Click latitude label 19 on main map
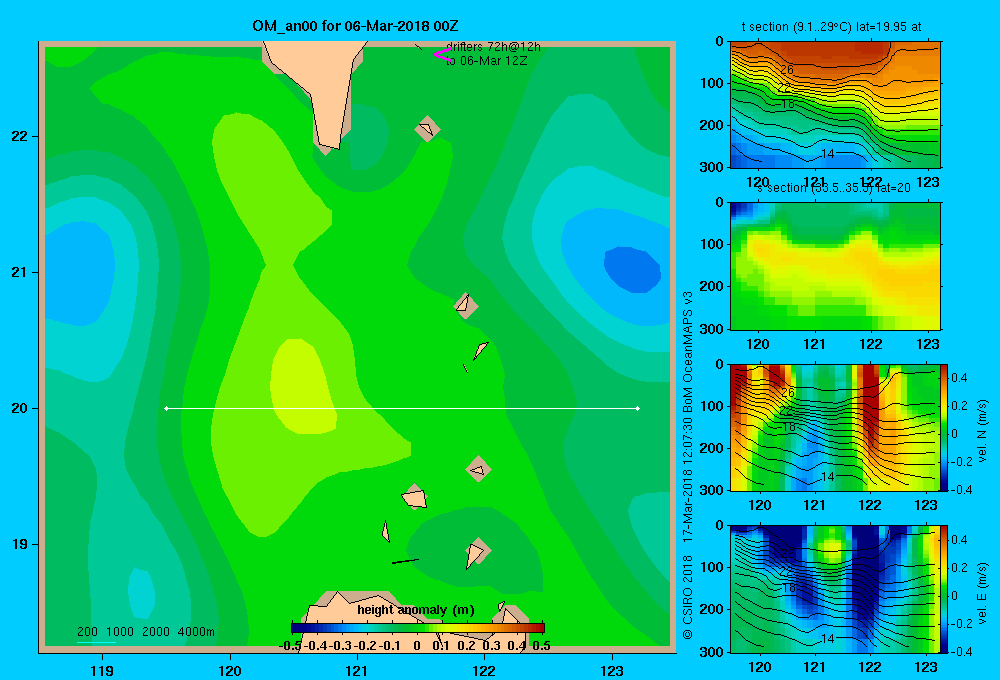1000x680 pixels. [x=20, y=544]
